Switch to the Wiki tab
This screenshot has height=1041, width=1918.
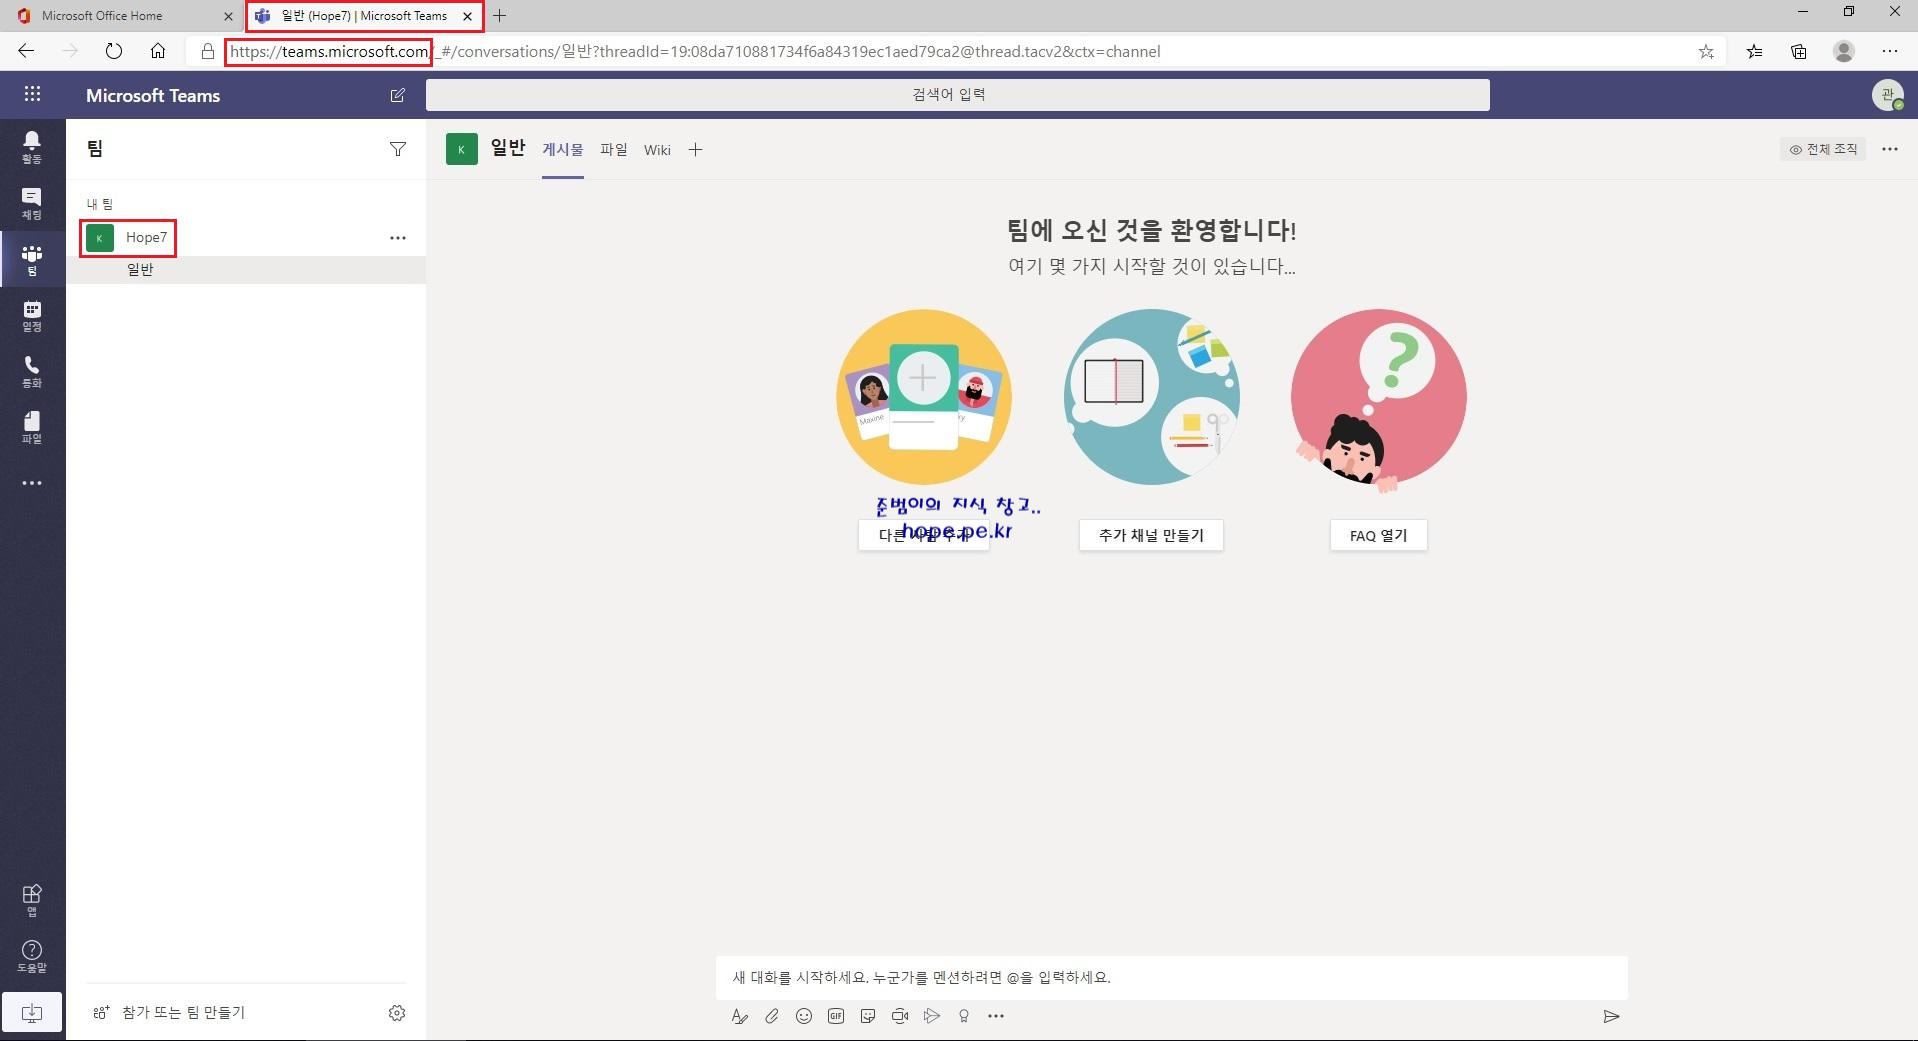click(x=657, y=150)
